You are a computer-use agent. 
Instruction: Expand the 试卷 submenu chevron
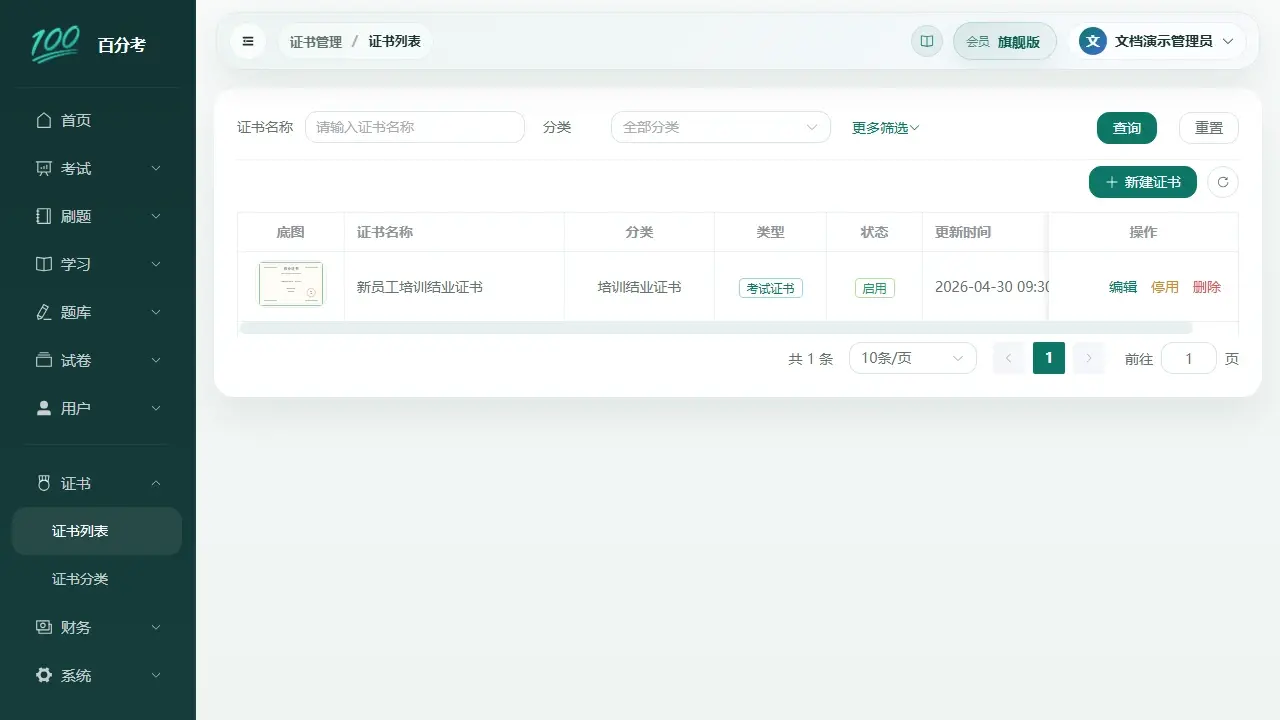tap(156, 360)
